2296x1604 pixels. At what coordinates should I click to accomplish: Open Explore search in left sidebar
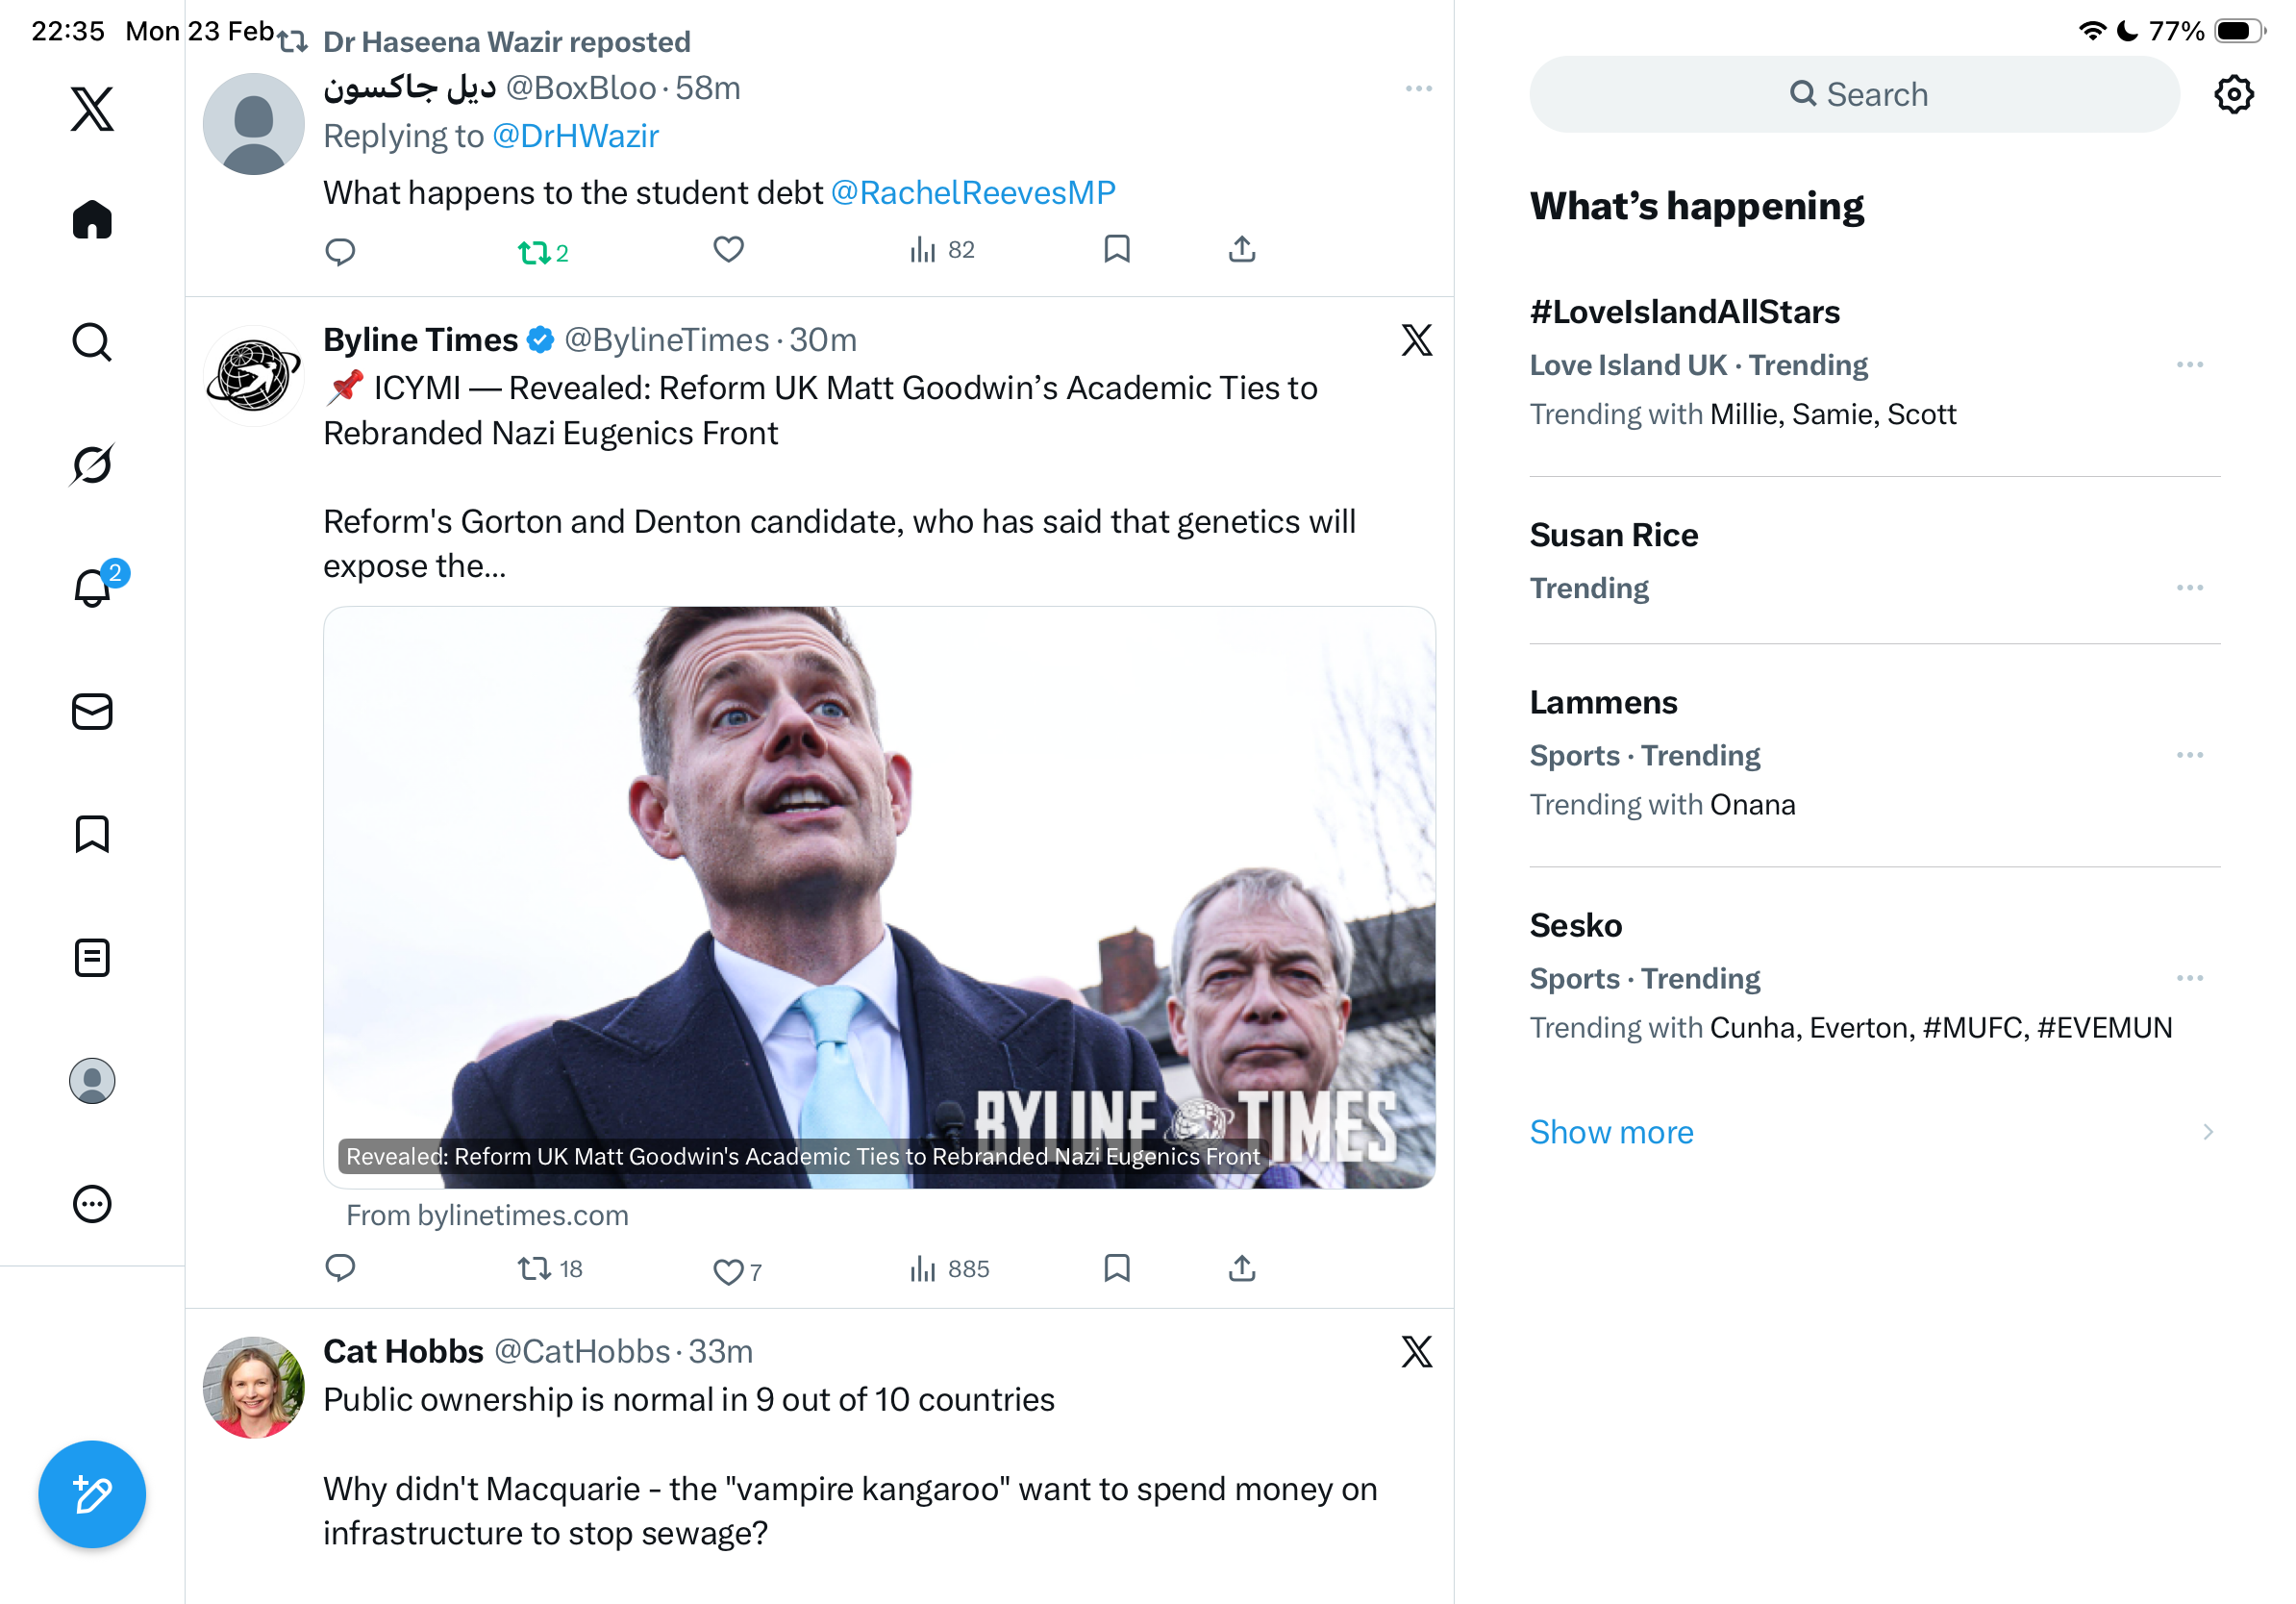92,342
